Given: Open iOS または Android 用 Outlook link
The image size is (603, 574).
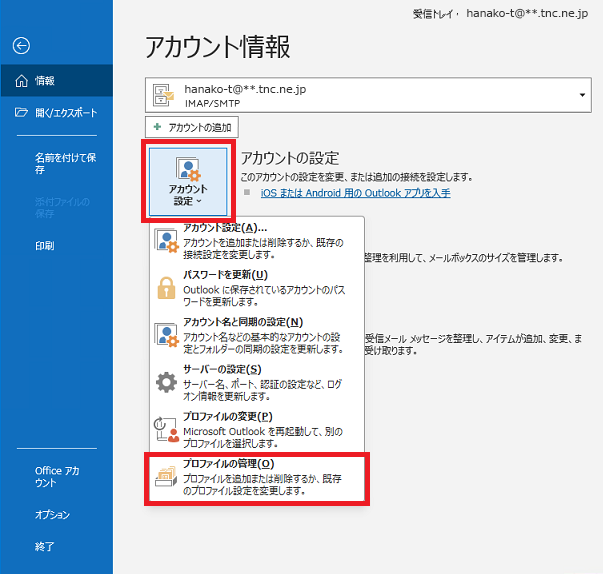Looking at the screenshot, I should click(x=354, y=192).
